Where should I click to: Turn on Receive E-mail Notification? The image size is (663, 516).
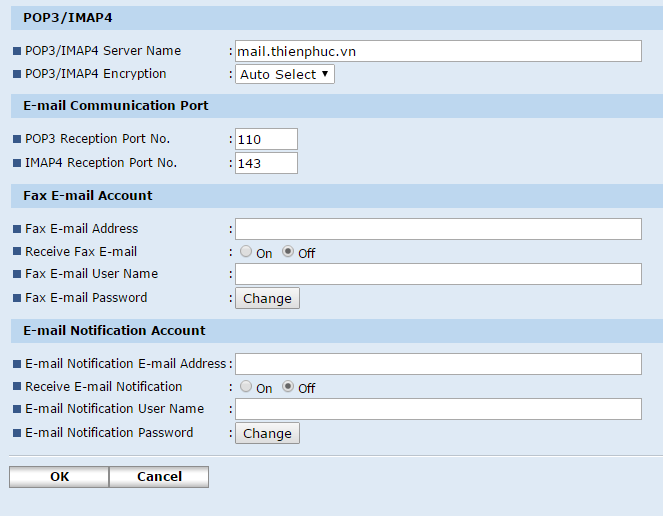coord(246,387)
